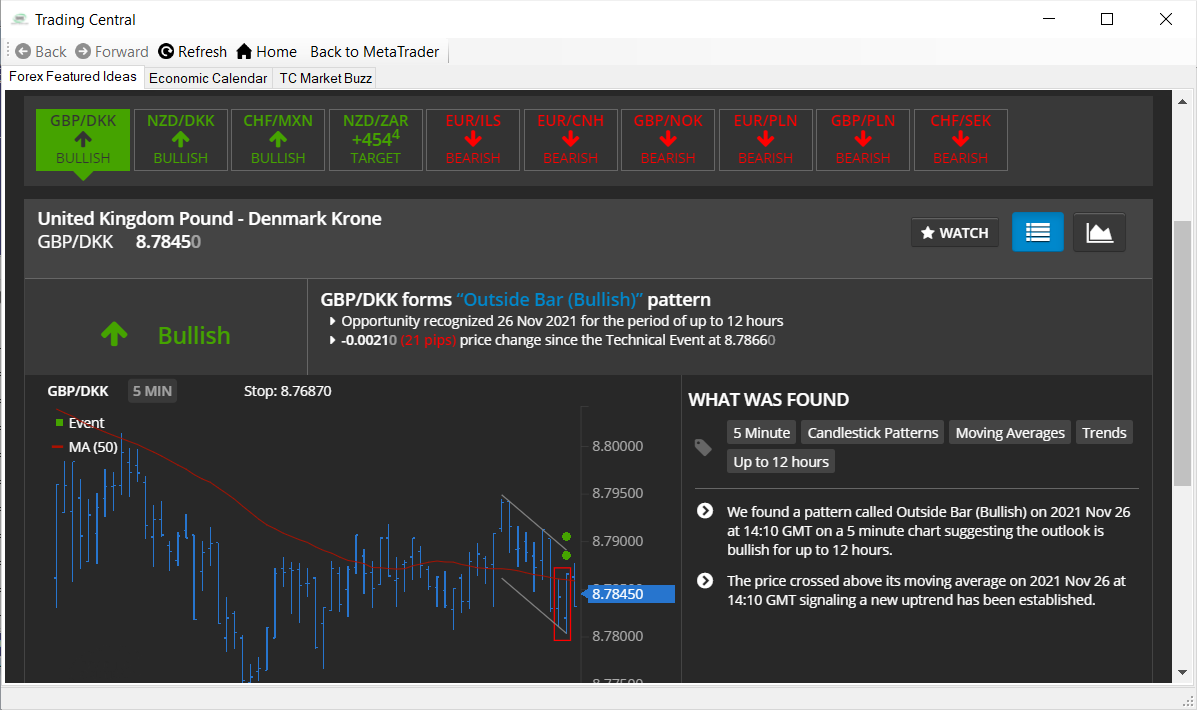The image size is (1197, 710).
Task: Open the TC Market Buzz tab
Action: coord(325,78)
